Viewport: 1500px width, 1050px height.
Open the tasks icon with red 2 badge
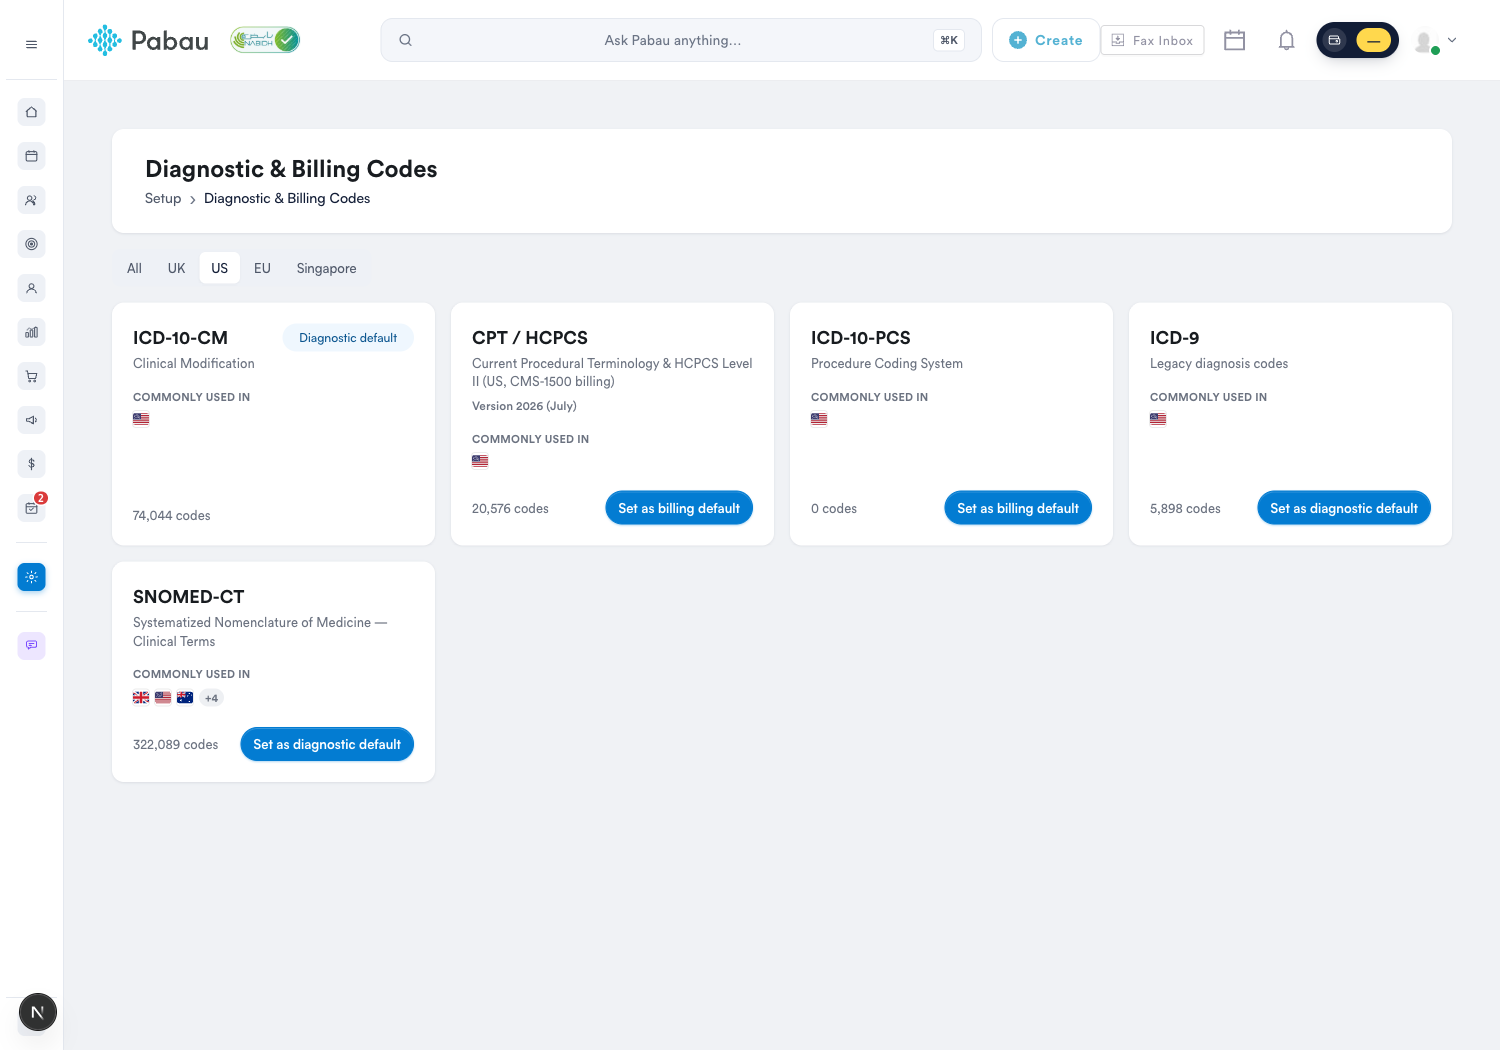[31, 508]
